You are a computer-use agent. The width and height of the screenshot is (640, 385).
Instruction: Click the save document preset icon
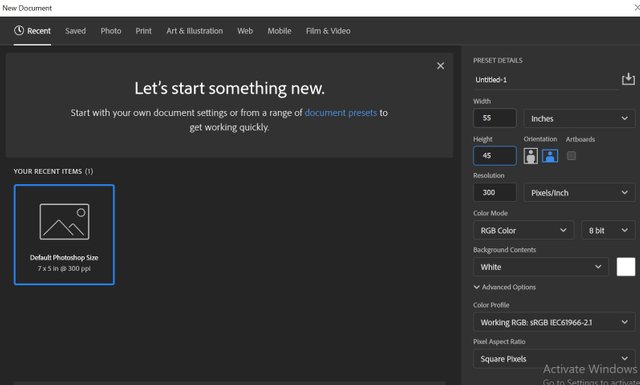coord(628,79)
